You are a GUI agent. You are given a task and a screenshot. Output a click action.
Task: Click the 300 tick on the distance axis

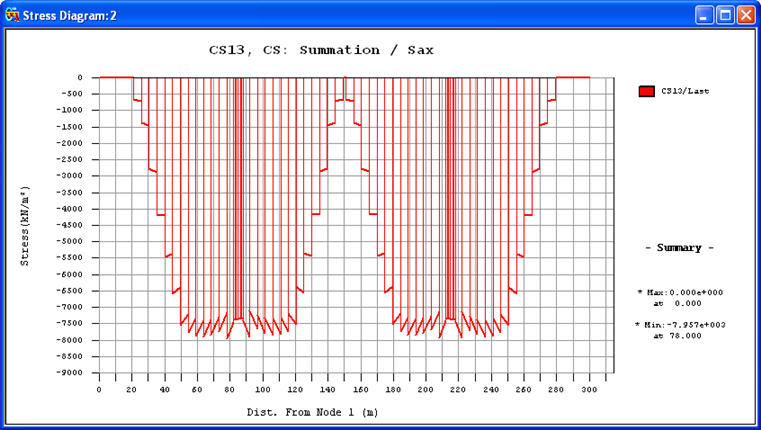click(x=588, y=389)
